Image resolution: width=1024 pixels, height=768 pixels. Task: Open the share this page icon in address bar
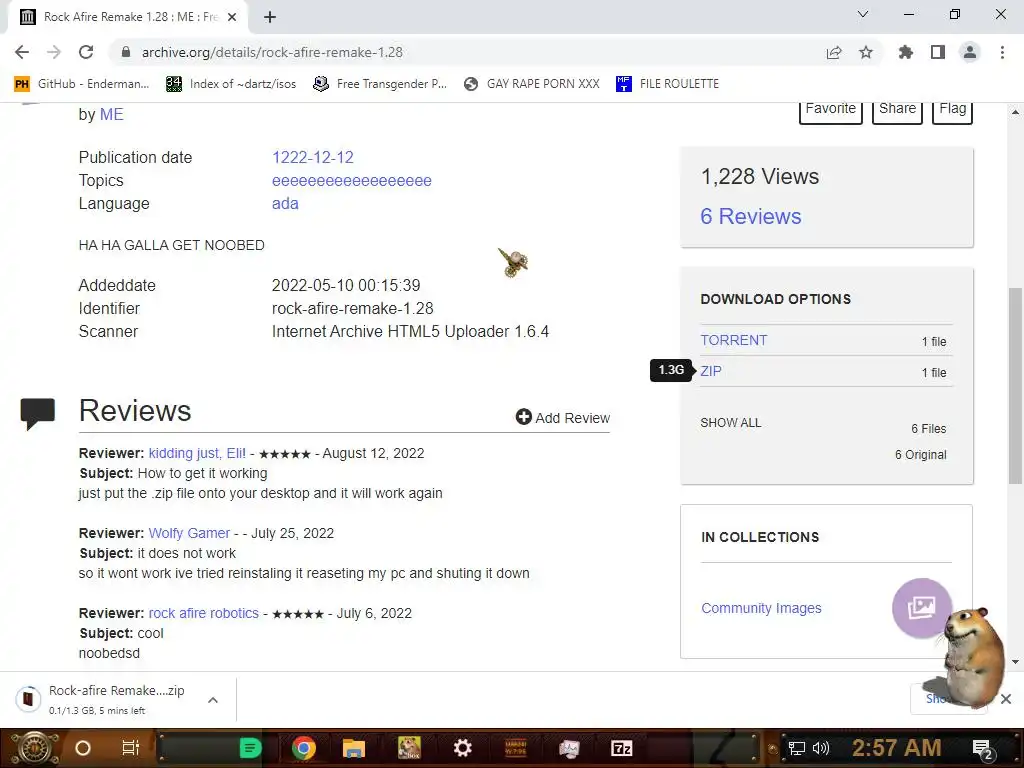coord(834,52)
